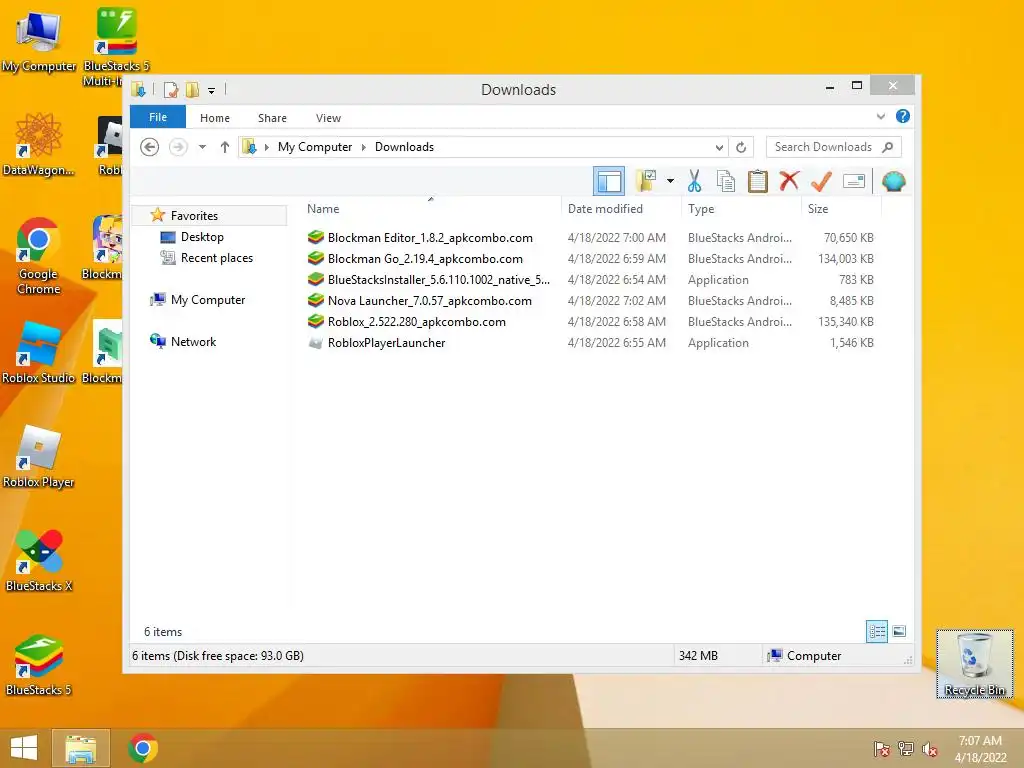Image resolution: width=1024 pixels, height=768 pixels.
Task: Click the DataWagon desktop shortcut
Action: 39,144
